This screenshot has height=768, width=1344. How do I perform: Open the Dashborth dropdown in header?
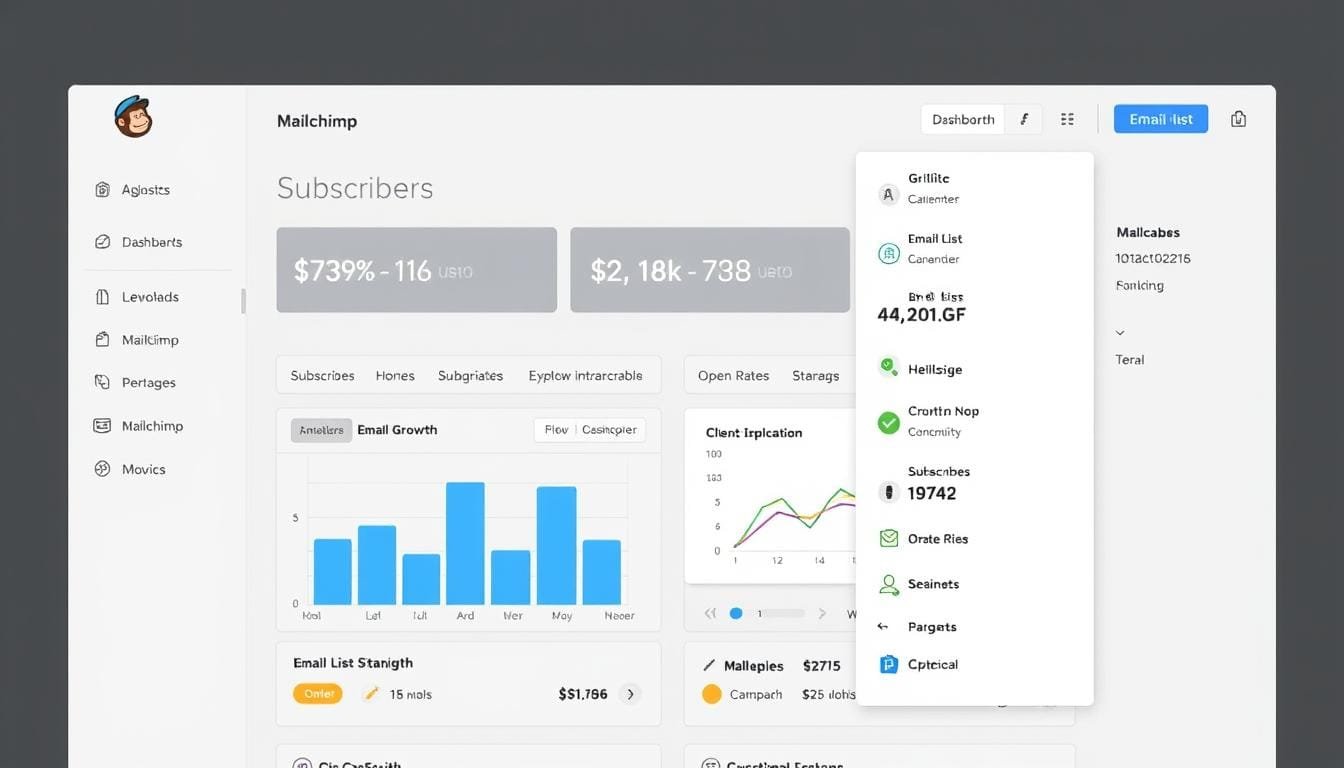(x=963, y=119)
